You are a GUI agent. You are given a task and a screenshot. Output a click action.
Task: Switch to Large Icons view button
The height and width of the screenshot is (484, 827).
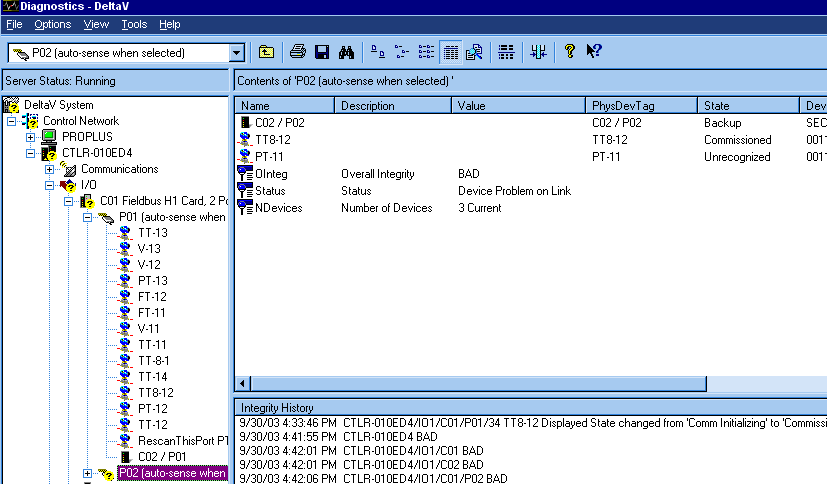coord(378,52)
